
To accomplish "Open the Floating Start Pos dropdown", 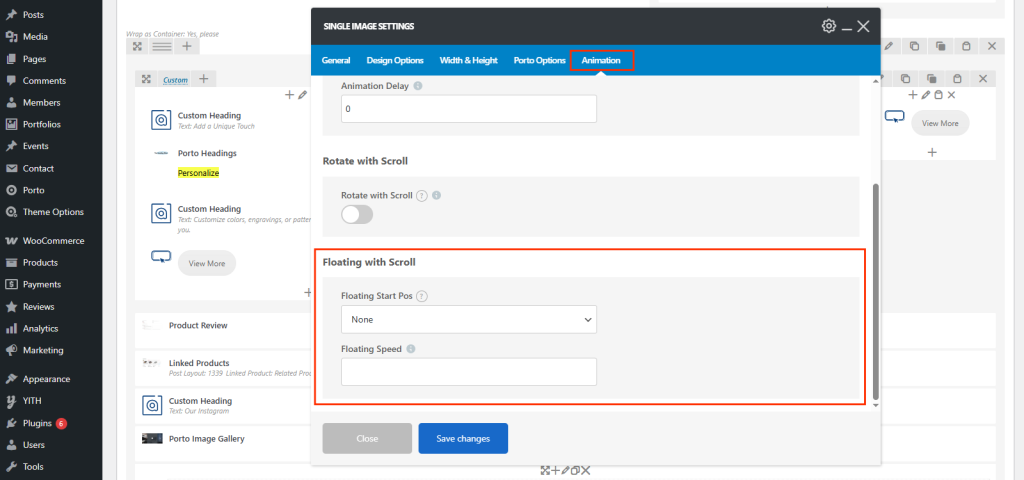I will point(468,320).
